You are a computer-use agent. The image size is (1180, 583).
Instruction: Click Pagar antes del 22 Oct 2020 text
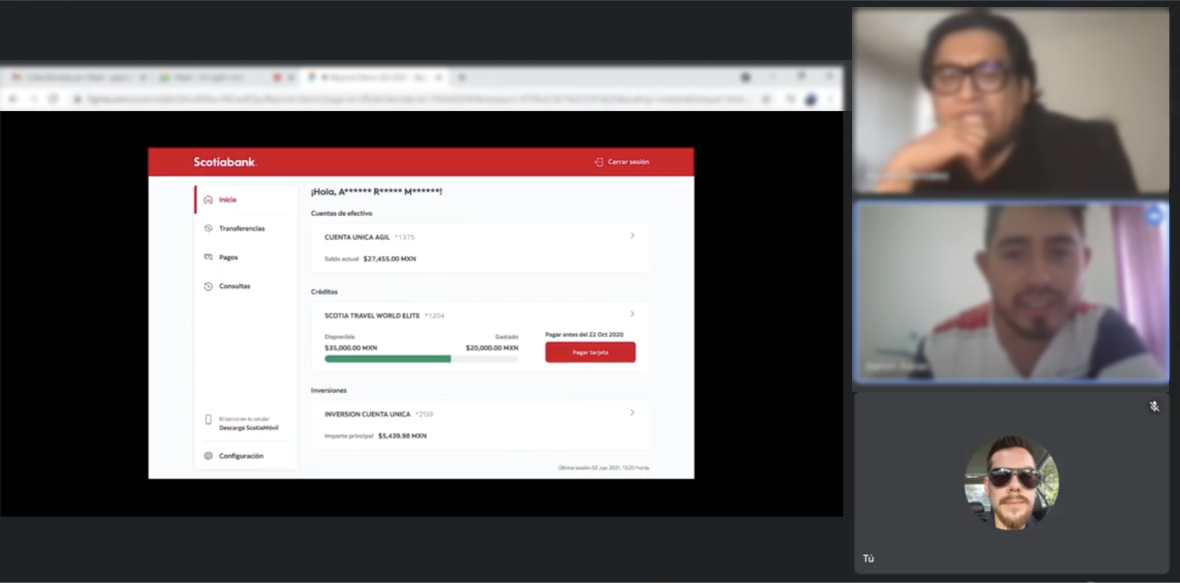(585, 335)
